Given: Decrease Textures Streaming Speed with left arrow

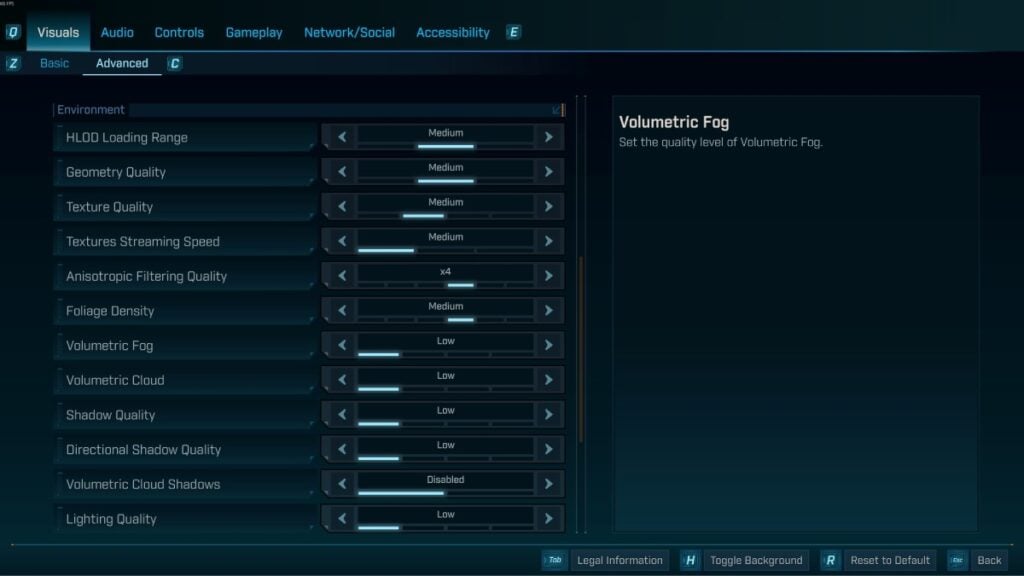Looking at the screenshot, I should click(x=342, y=241).
